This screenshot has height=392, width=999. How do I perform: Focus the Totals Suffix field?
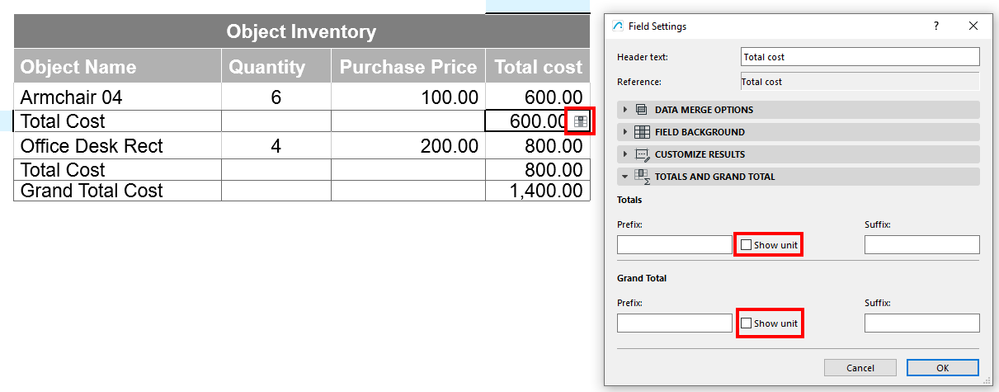click(922, 245)
